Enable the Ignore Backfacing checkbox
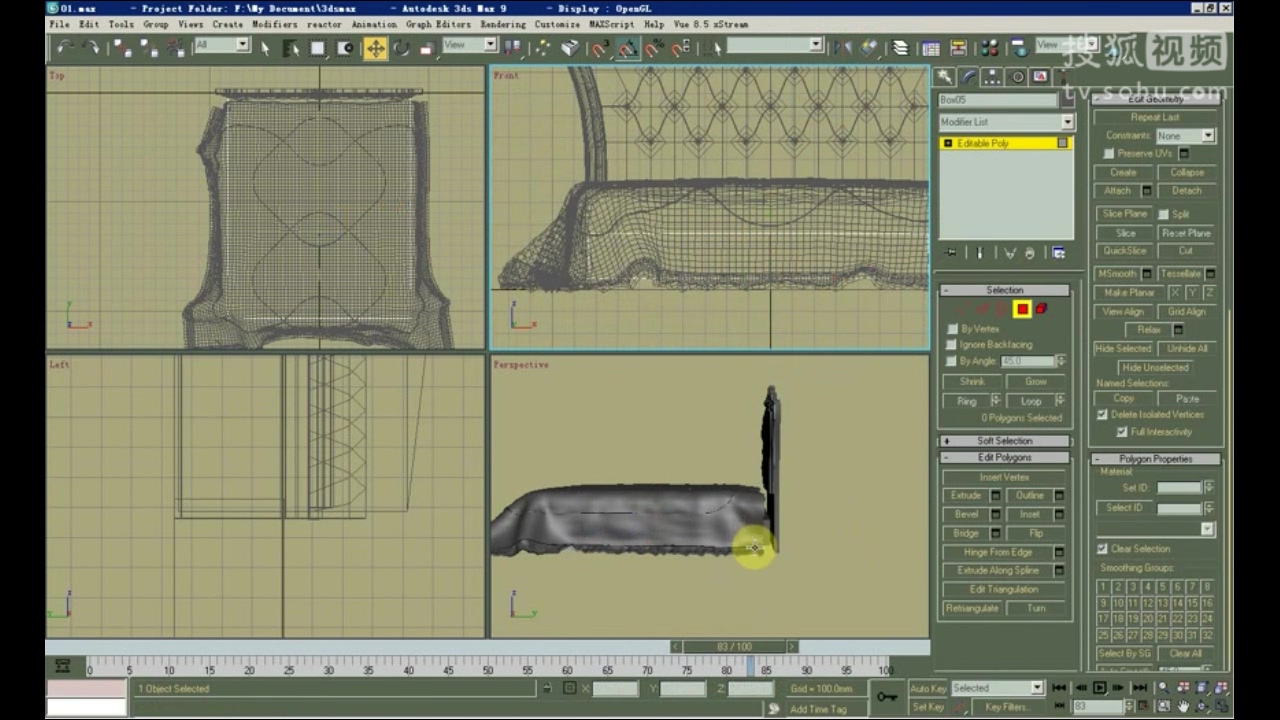Viewport: 1280px width, 720px height. [x=951, y=344]
